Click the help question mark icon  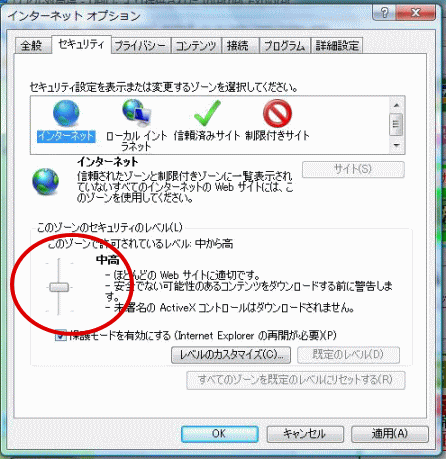(x=384, y=13)
